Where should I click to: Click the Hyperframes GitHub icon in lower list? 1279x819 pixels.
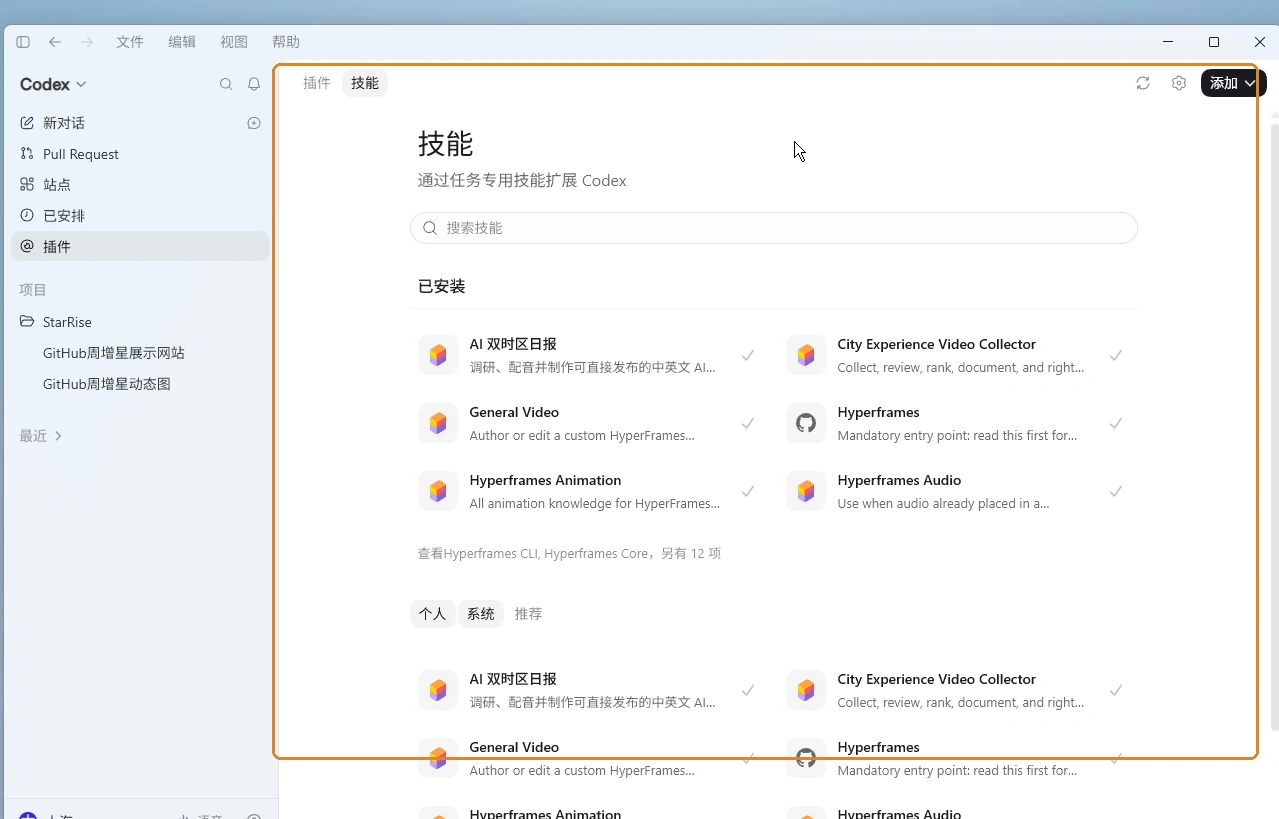806,758
